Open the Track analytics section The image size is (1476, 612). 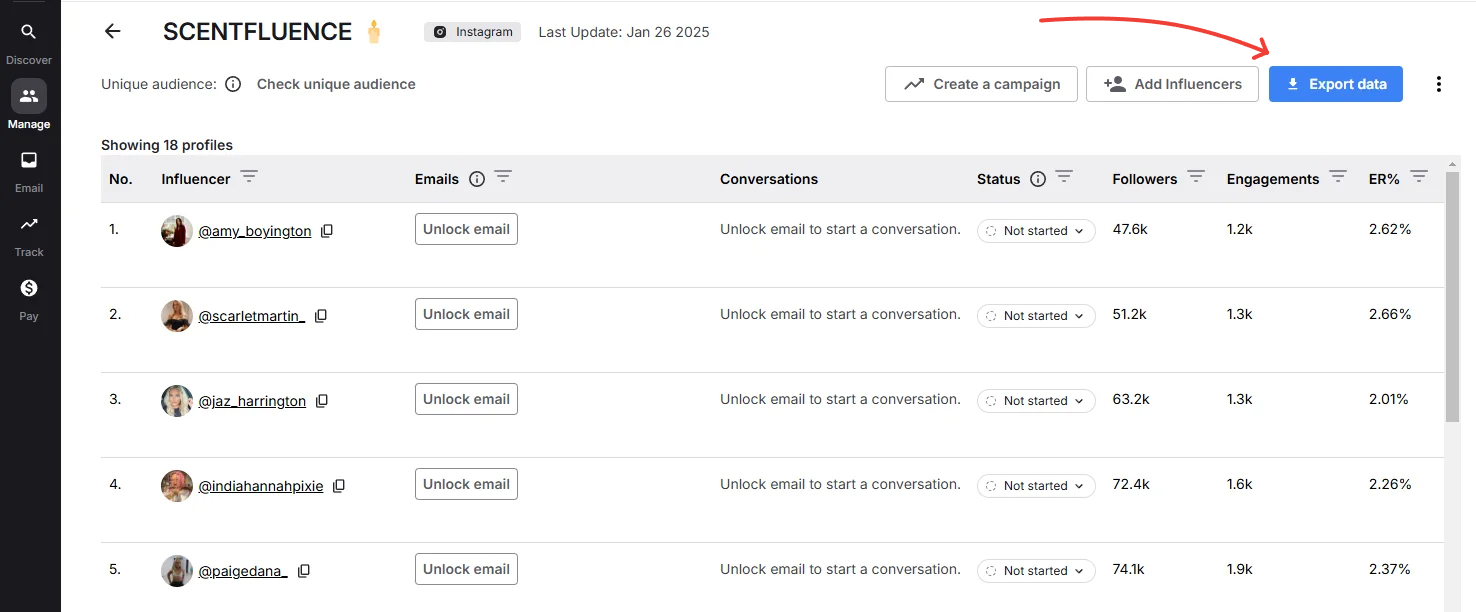point(29,235)
